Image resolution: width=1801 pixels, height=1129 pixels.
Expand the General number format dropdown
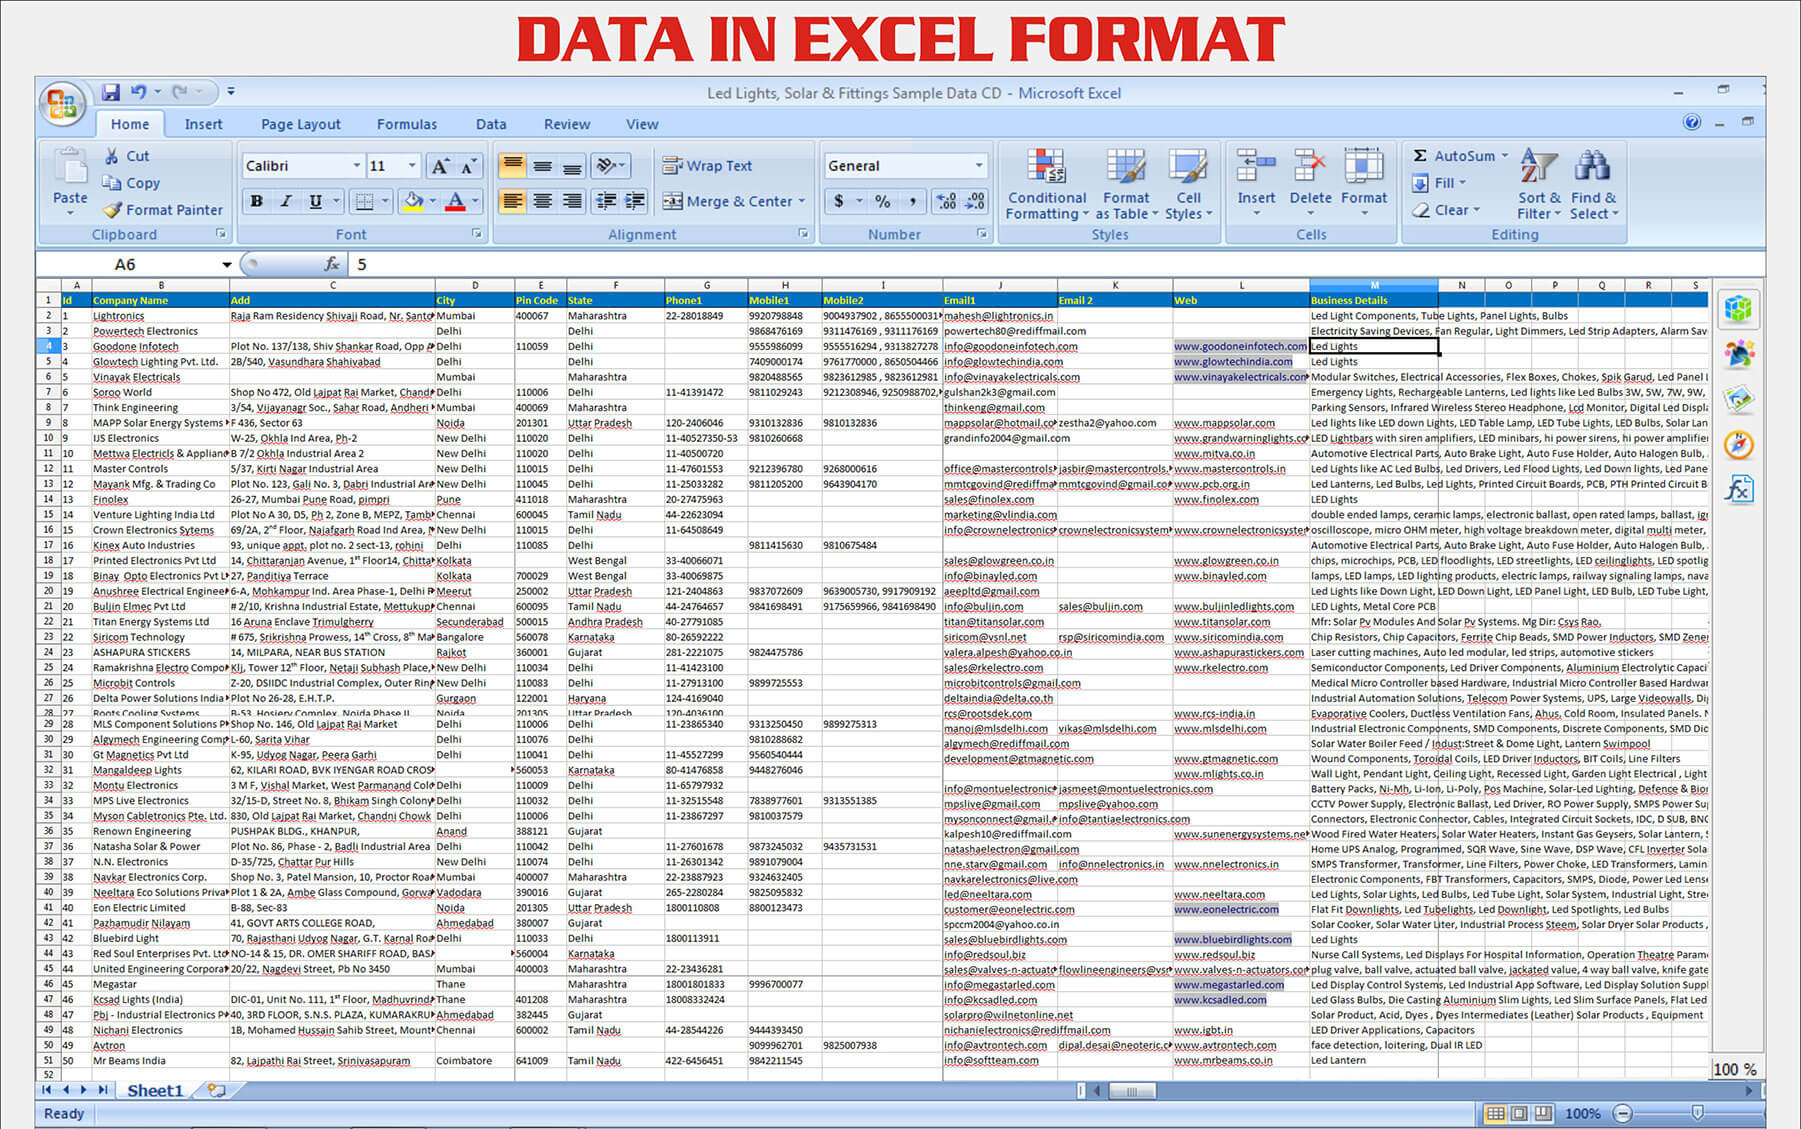(x=978, y=166)
